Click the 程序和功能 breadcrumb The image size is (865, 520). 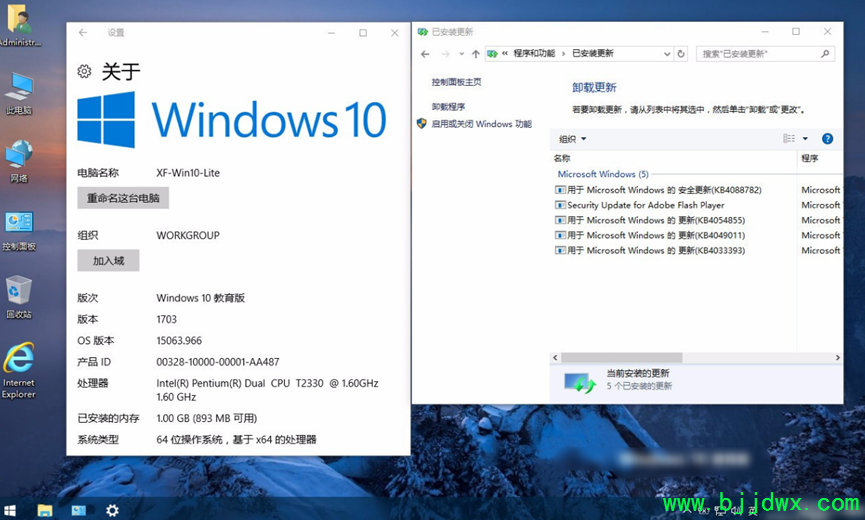[x=534, y=53]
